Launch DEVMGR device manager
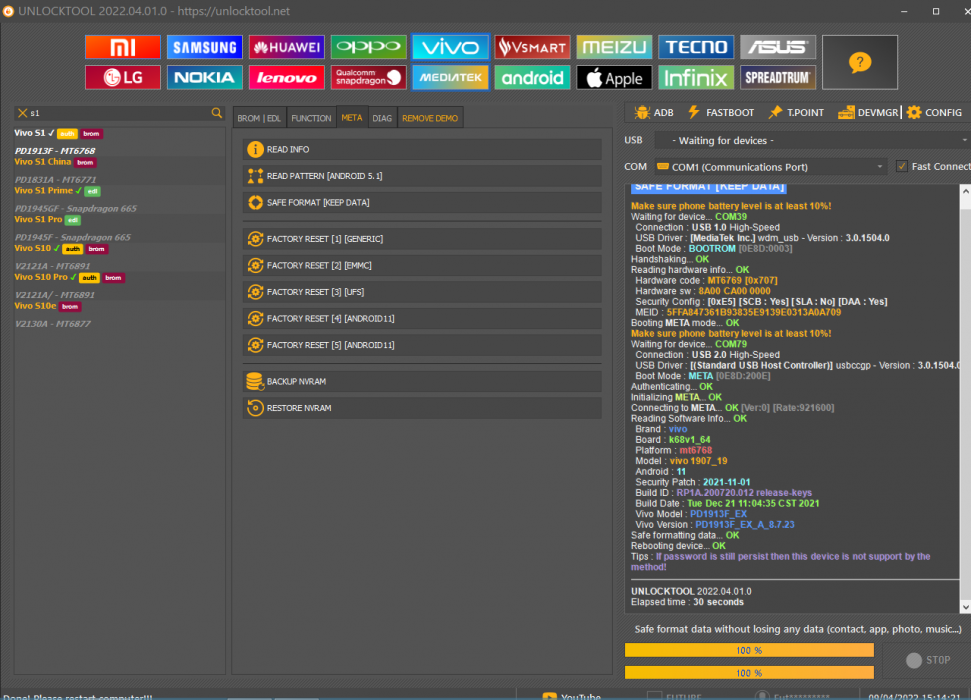This screenshot has height=700, width=971. tap(868, 112)
